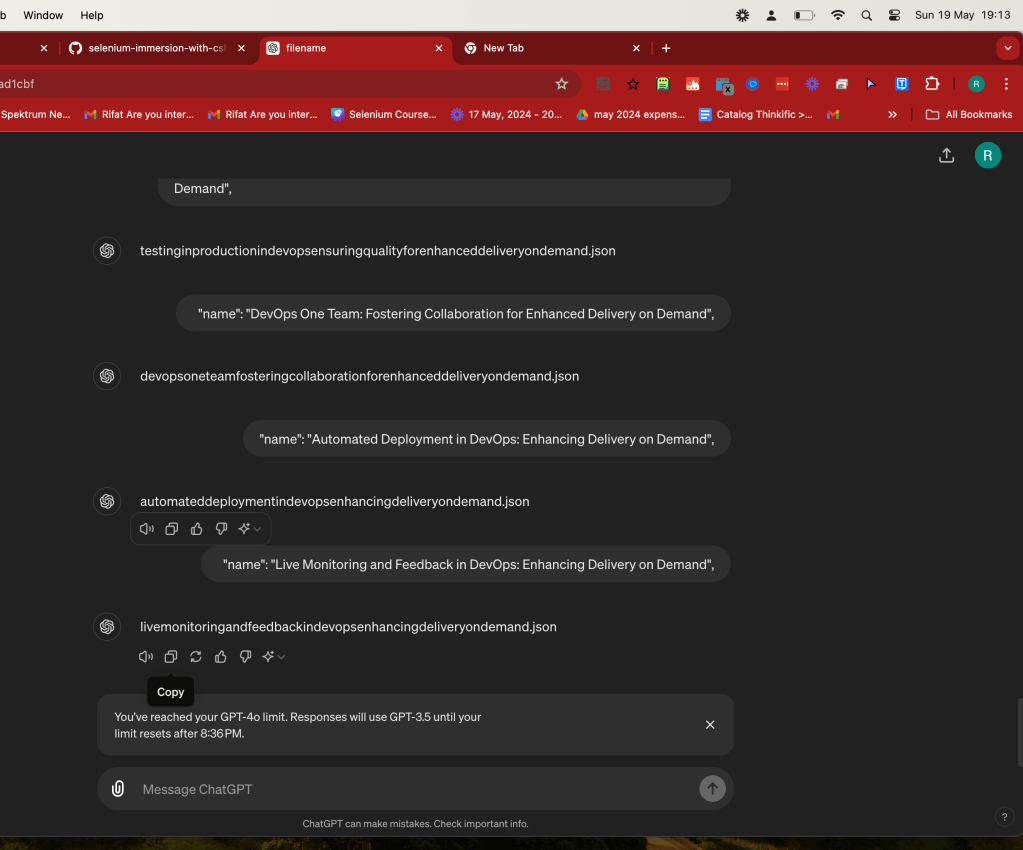
Task: Open the Help menu
Action: pos(91,15)
